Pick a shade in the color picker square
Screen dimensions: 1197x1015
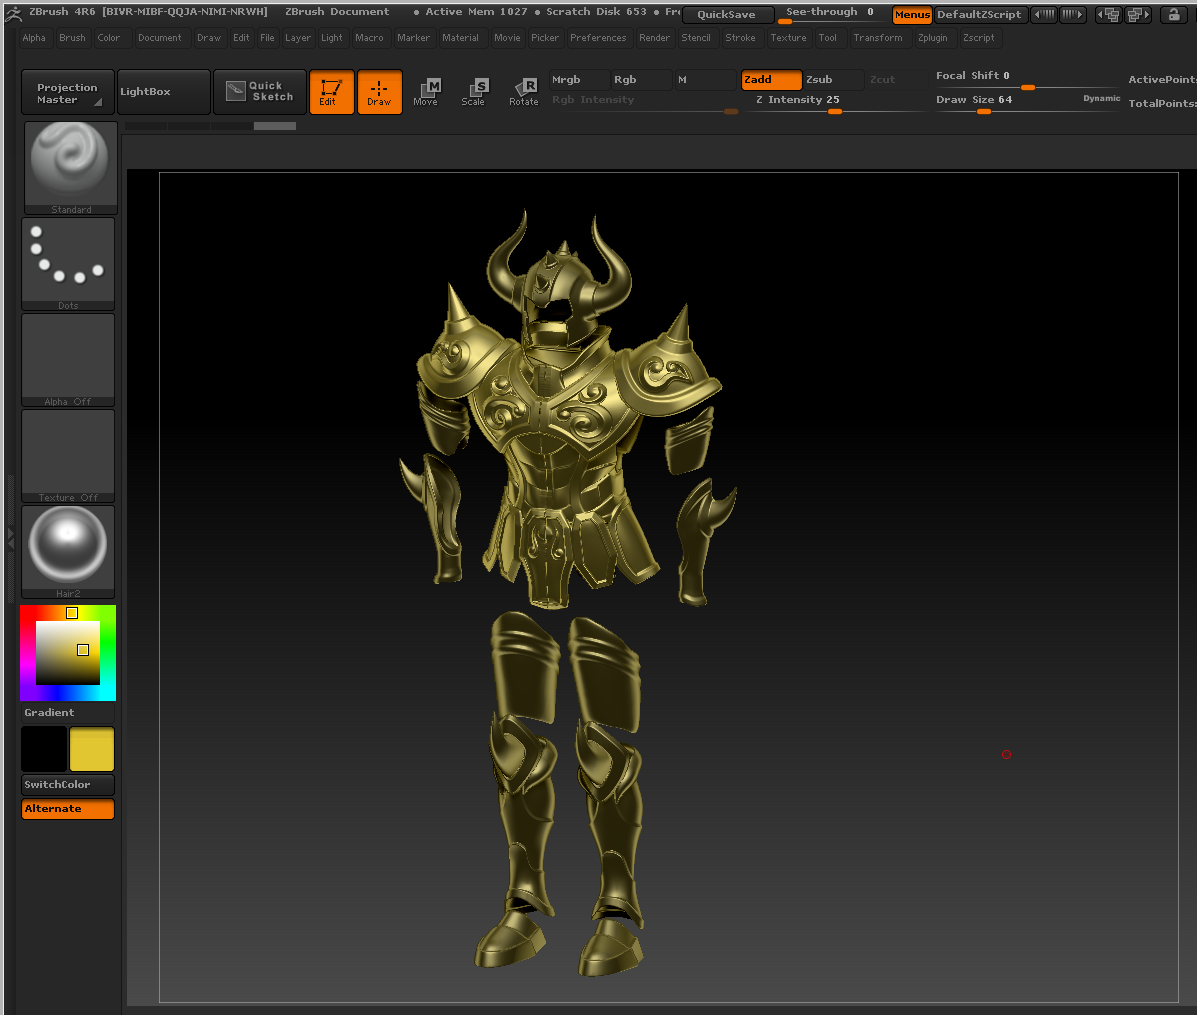coord(68,652)
